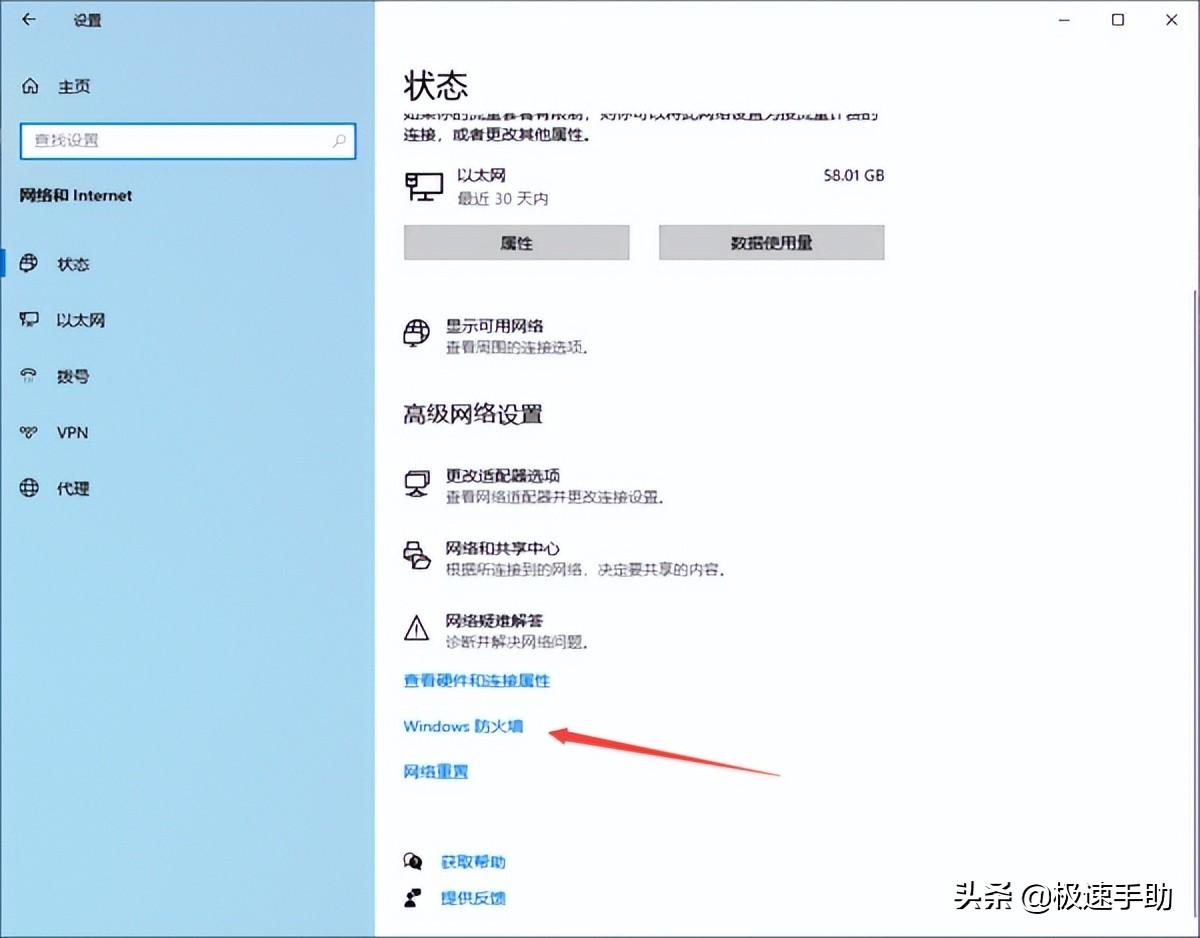Click the back arrow icon

(x=27, y=19)
